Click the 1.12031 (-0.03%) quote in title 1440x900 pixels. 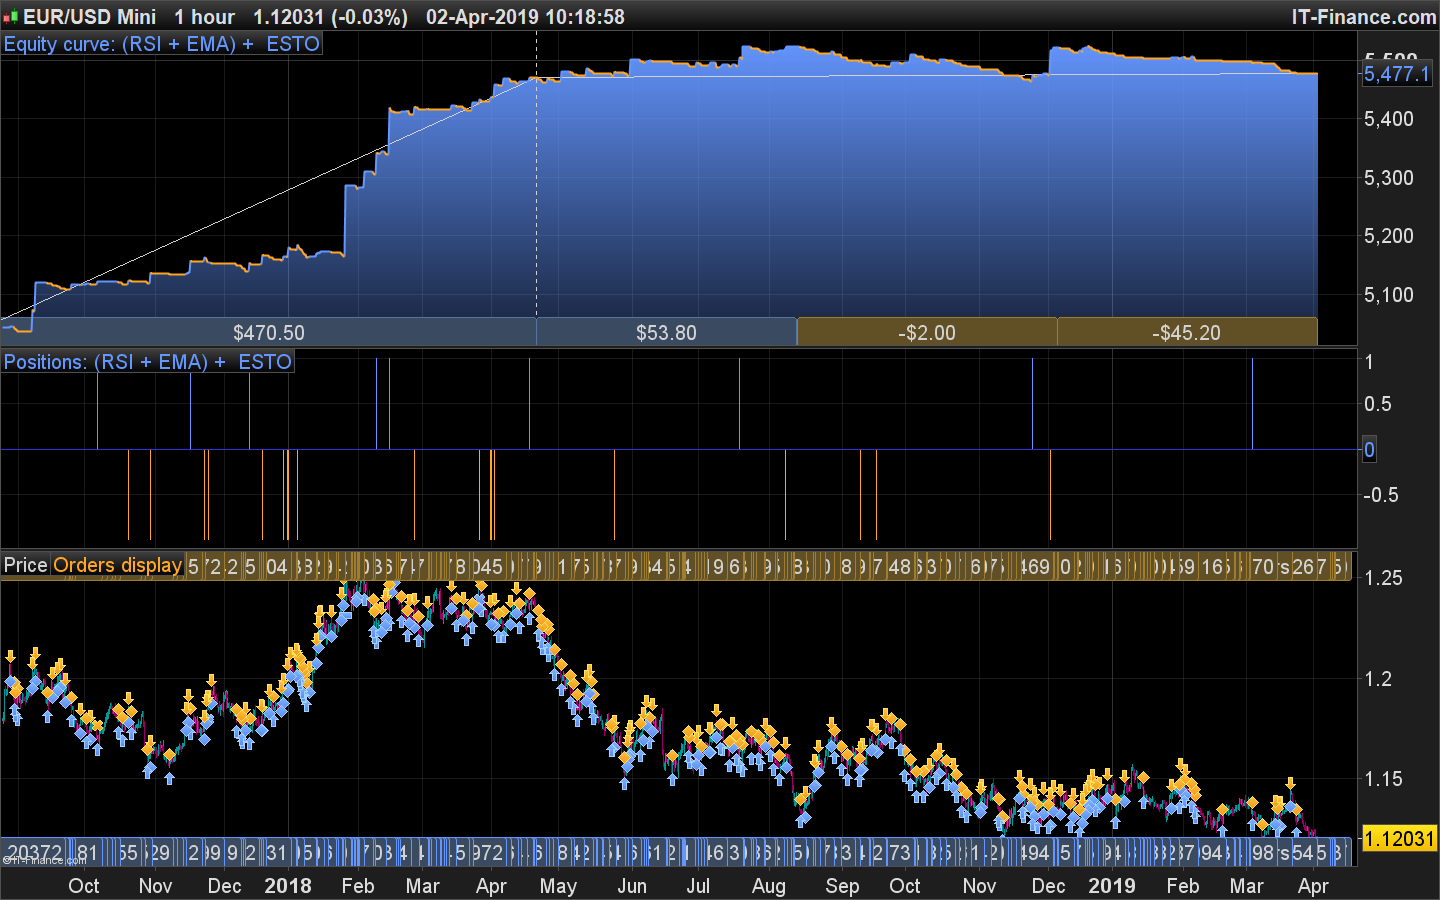[x=330, y=17]
